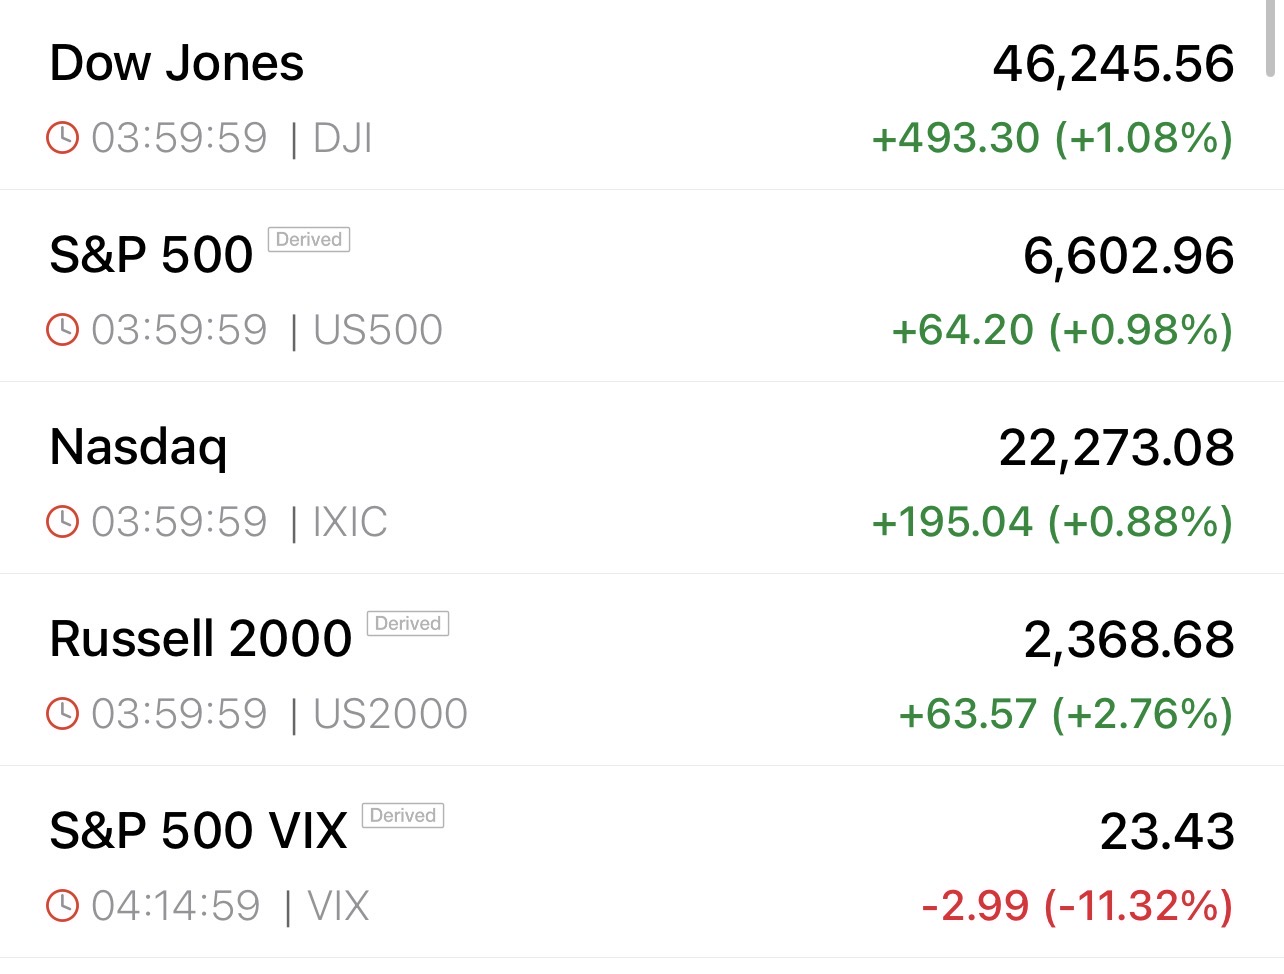The height and width of the screenshot is (974, 1284).
Task: Click the Derived badge next to Russell 2000
Action: pyautogui.click(x=408, y=624)
